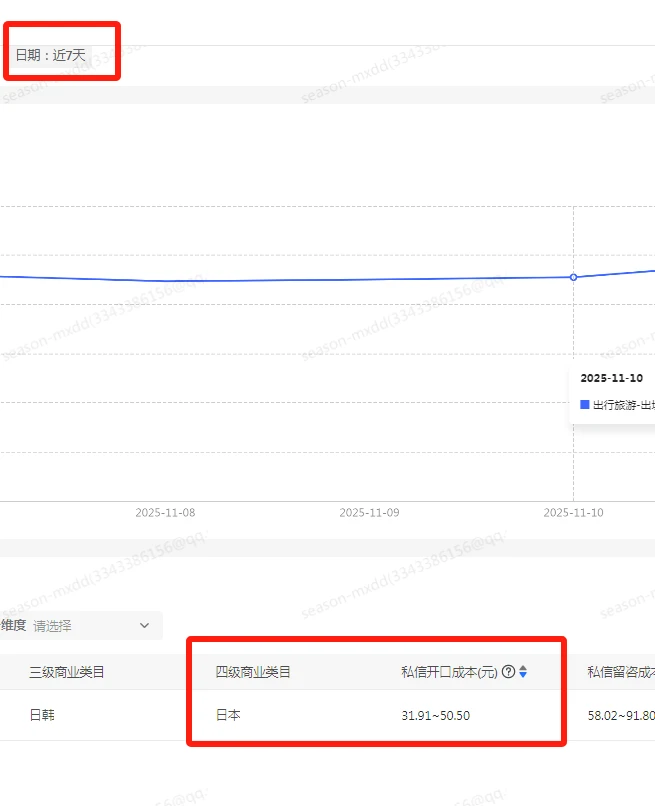Click the 2025-11-10 data point on the chart line
This screenshot has height=806, width=655.
click(x=573, y=277)
